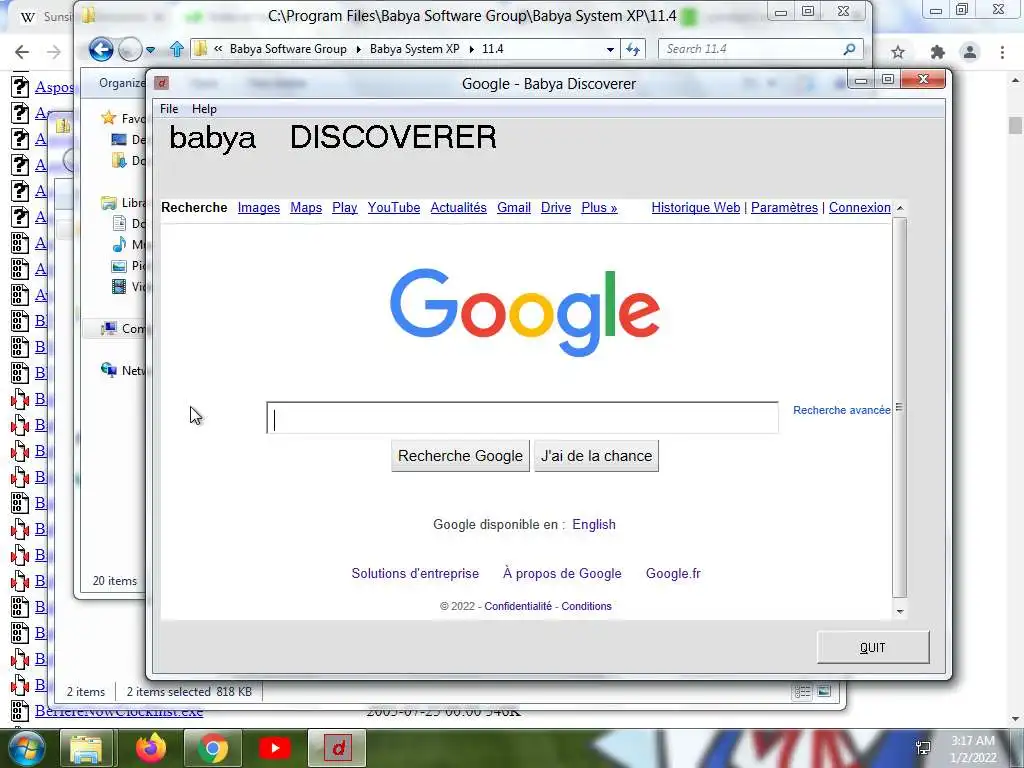Screen dimensions: 1024x768
Task: Open the Images link on Google page
Action: click(x=259, y=208)
